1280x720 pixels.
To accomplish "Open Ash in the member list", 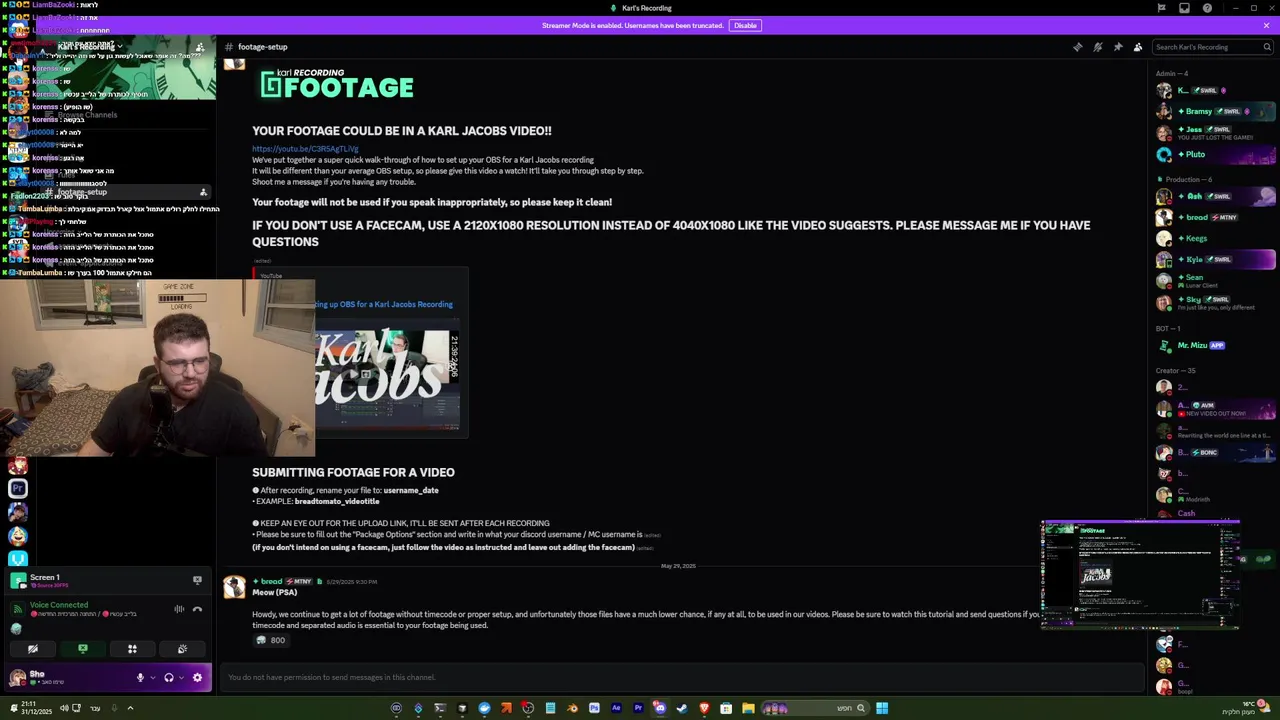I will coord(1215,196).
